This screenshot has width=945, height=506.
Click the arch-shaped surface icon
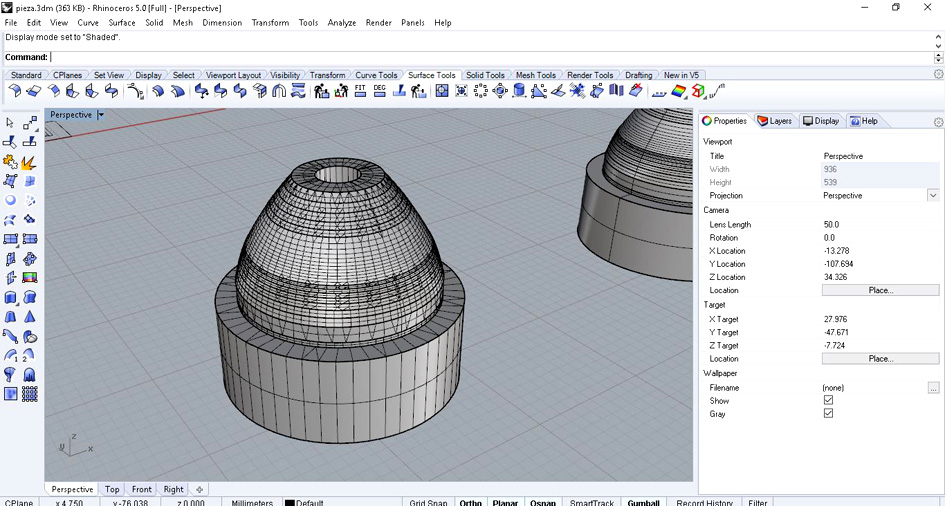coord(278,91)
